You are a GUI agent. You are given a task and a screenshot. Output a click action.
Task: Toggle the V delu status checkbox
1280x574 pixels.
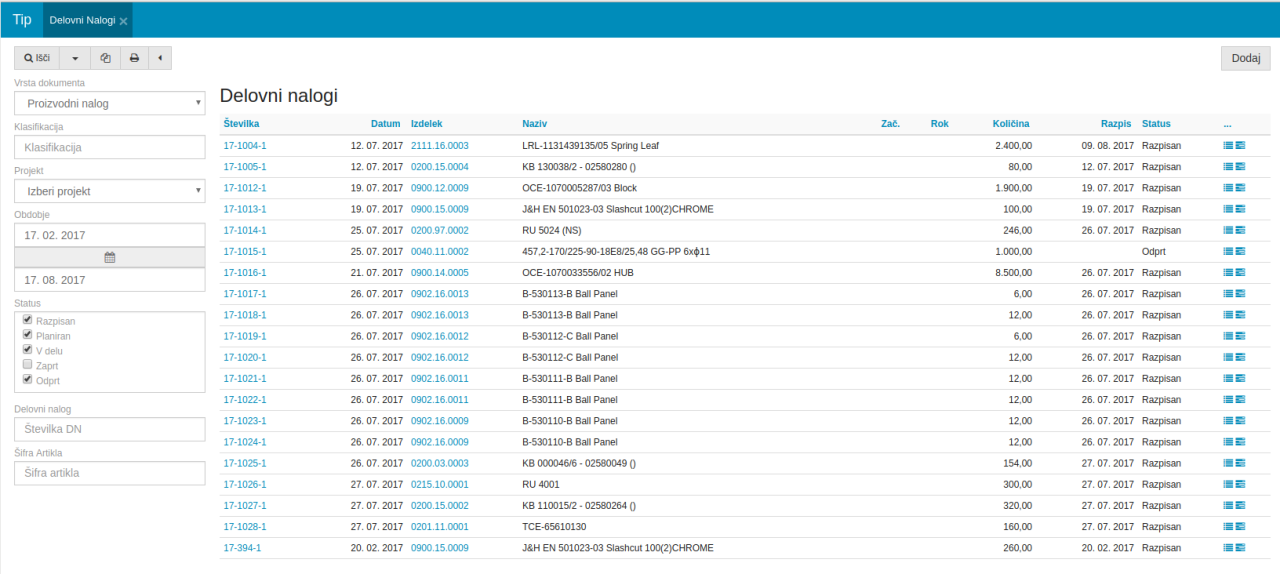point(28,350)
